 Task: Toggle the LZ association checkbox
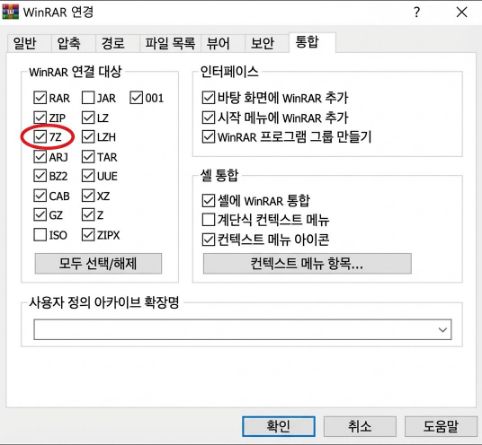(x=88, y=118)
